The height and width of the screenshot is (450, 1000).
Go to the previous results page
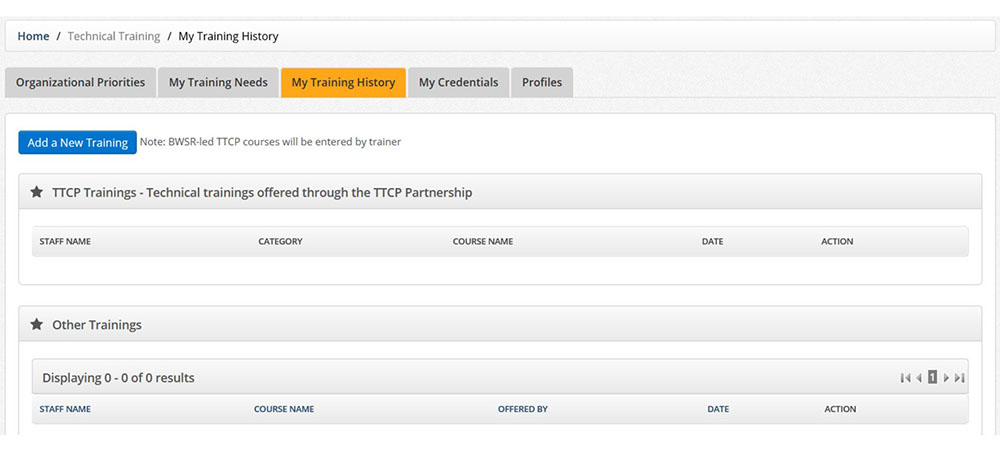(x=919, y=378)
